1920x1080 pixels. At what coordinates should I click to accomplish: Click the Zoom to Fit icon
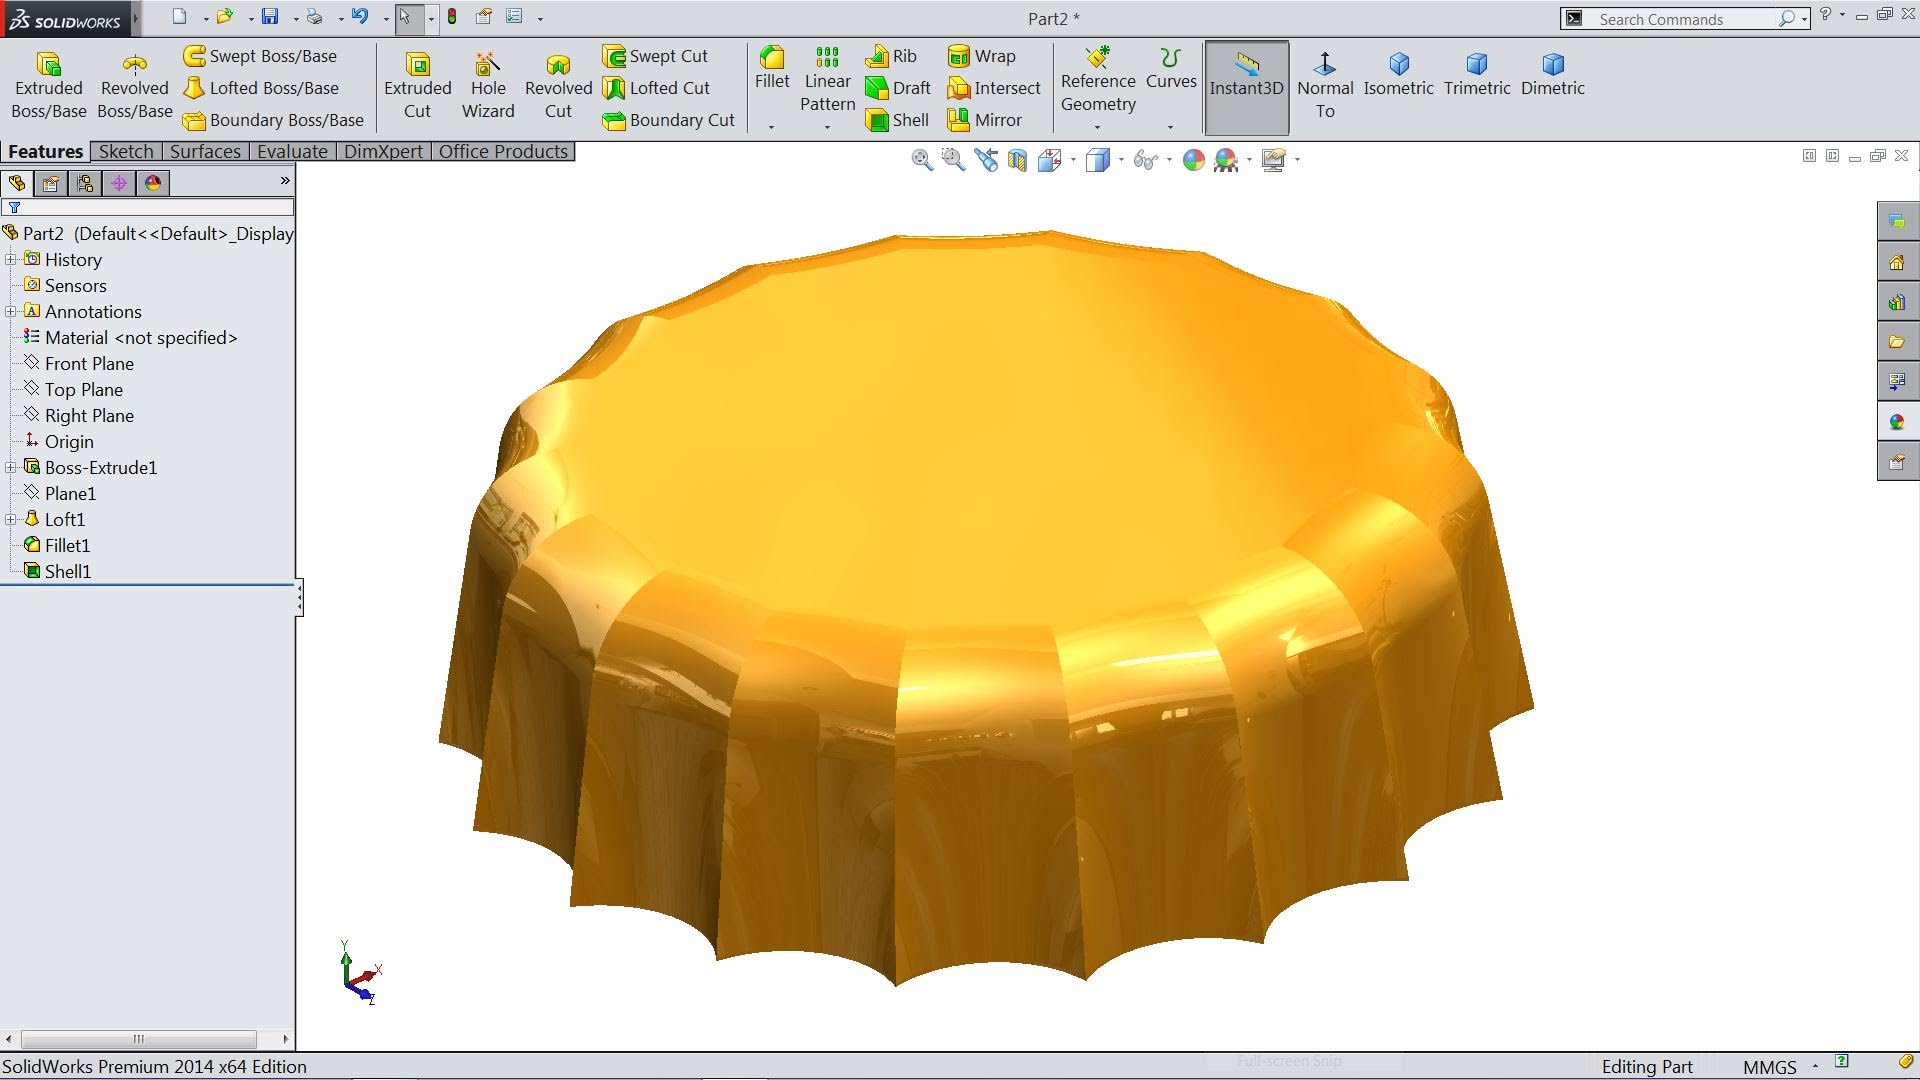pyautogui.click(x=922, y=160)
